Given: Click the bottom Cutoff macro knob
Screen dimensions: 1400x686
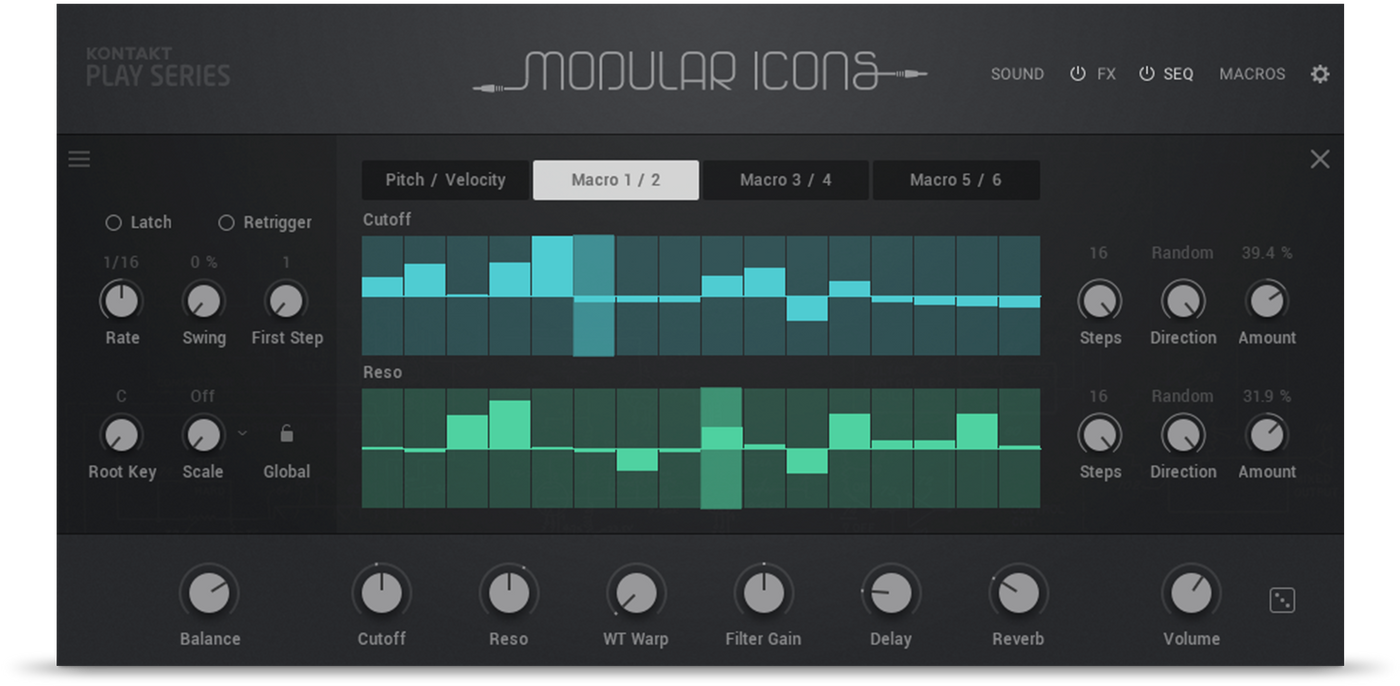Looking at the screenshot, I should (381, 594).
